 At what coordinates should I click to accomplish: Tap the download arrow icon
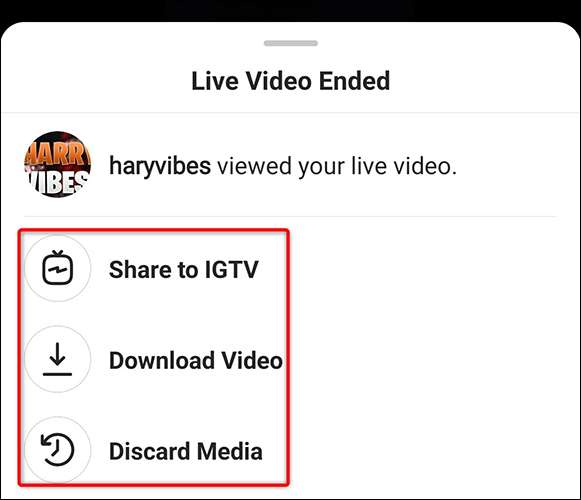pyautogui.click(x=57, y=359)
